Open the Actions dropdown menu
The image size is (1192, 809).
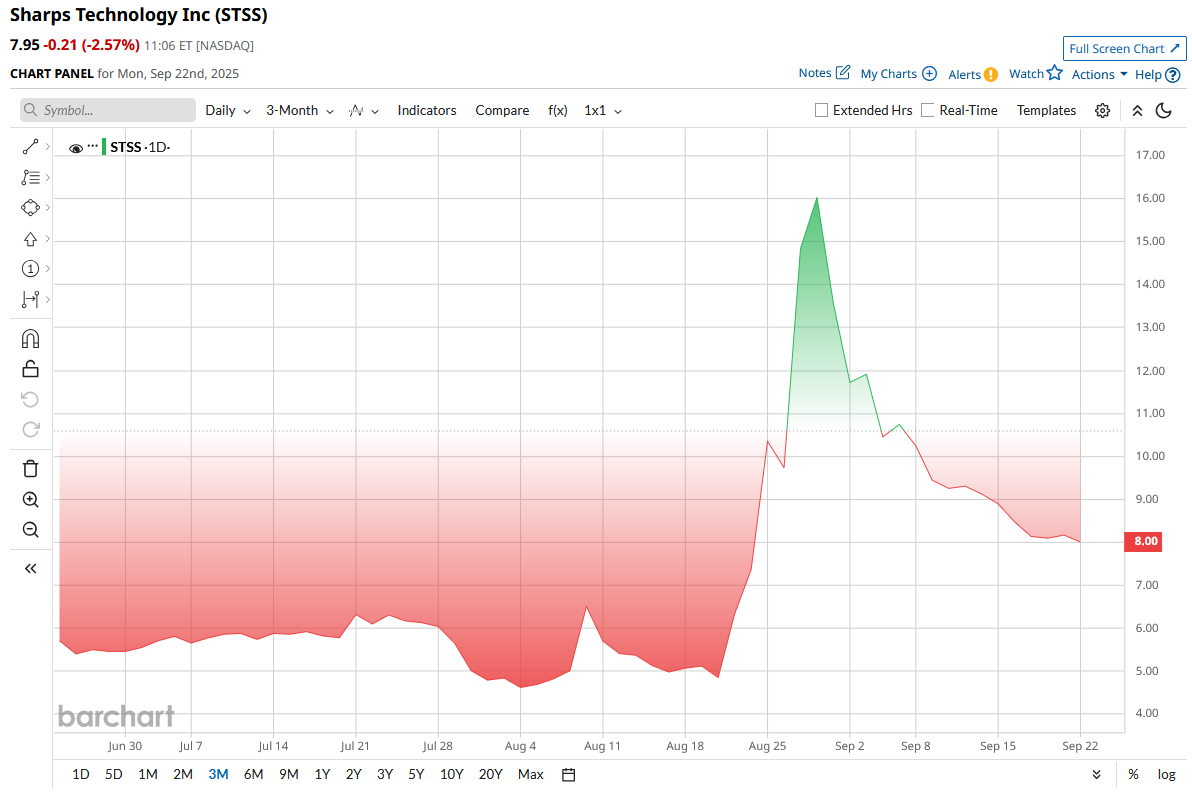(x=1099, y=75)
